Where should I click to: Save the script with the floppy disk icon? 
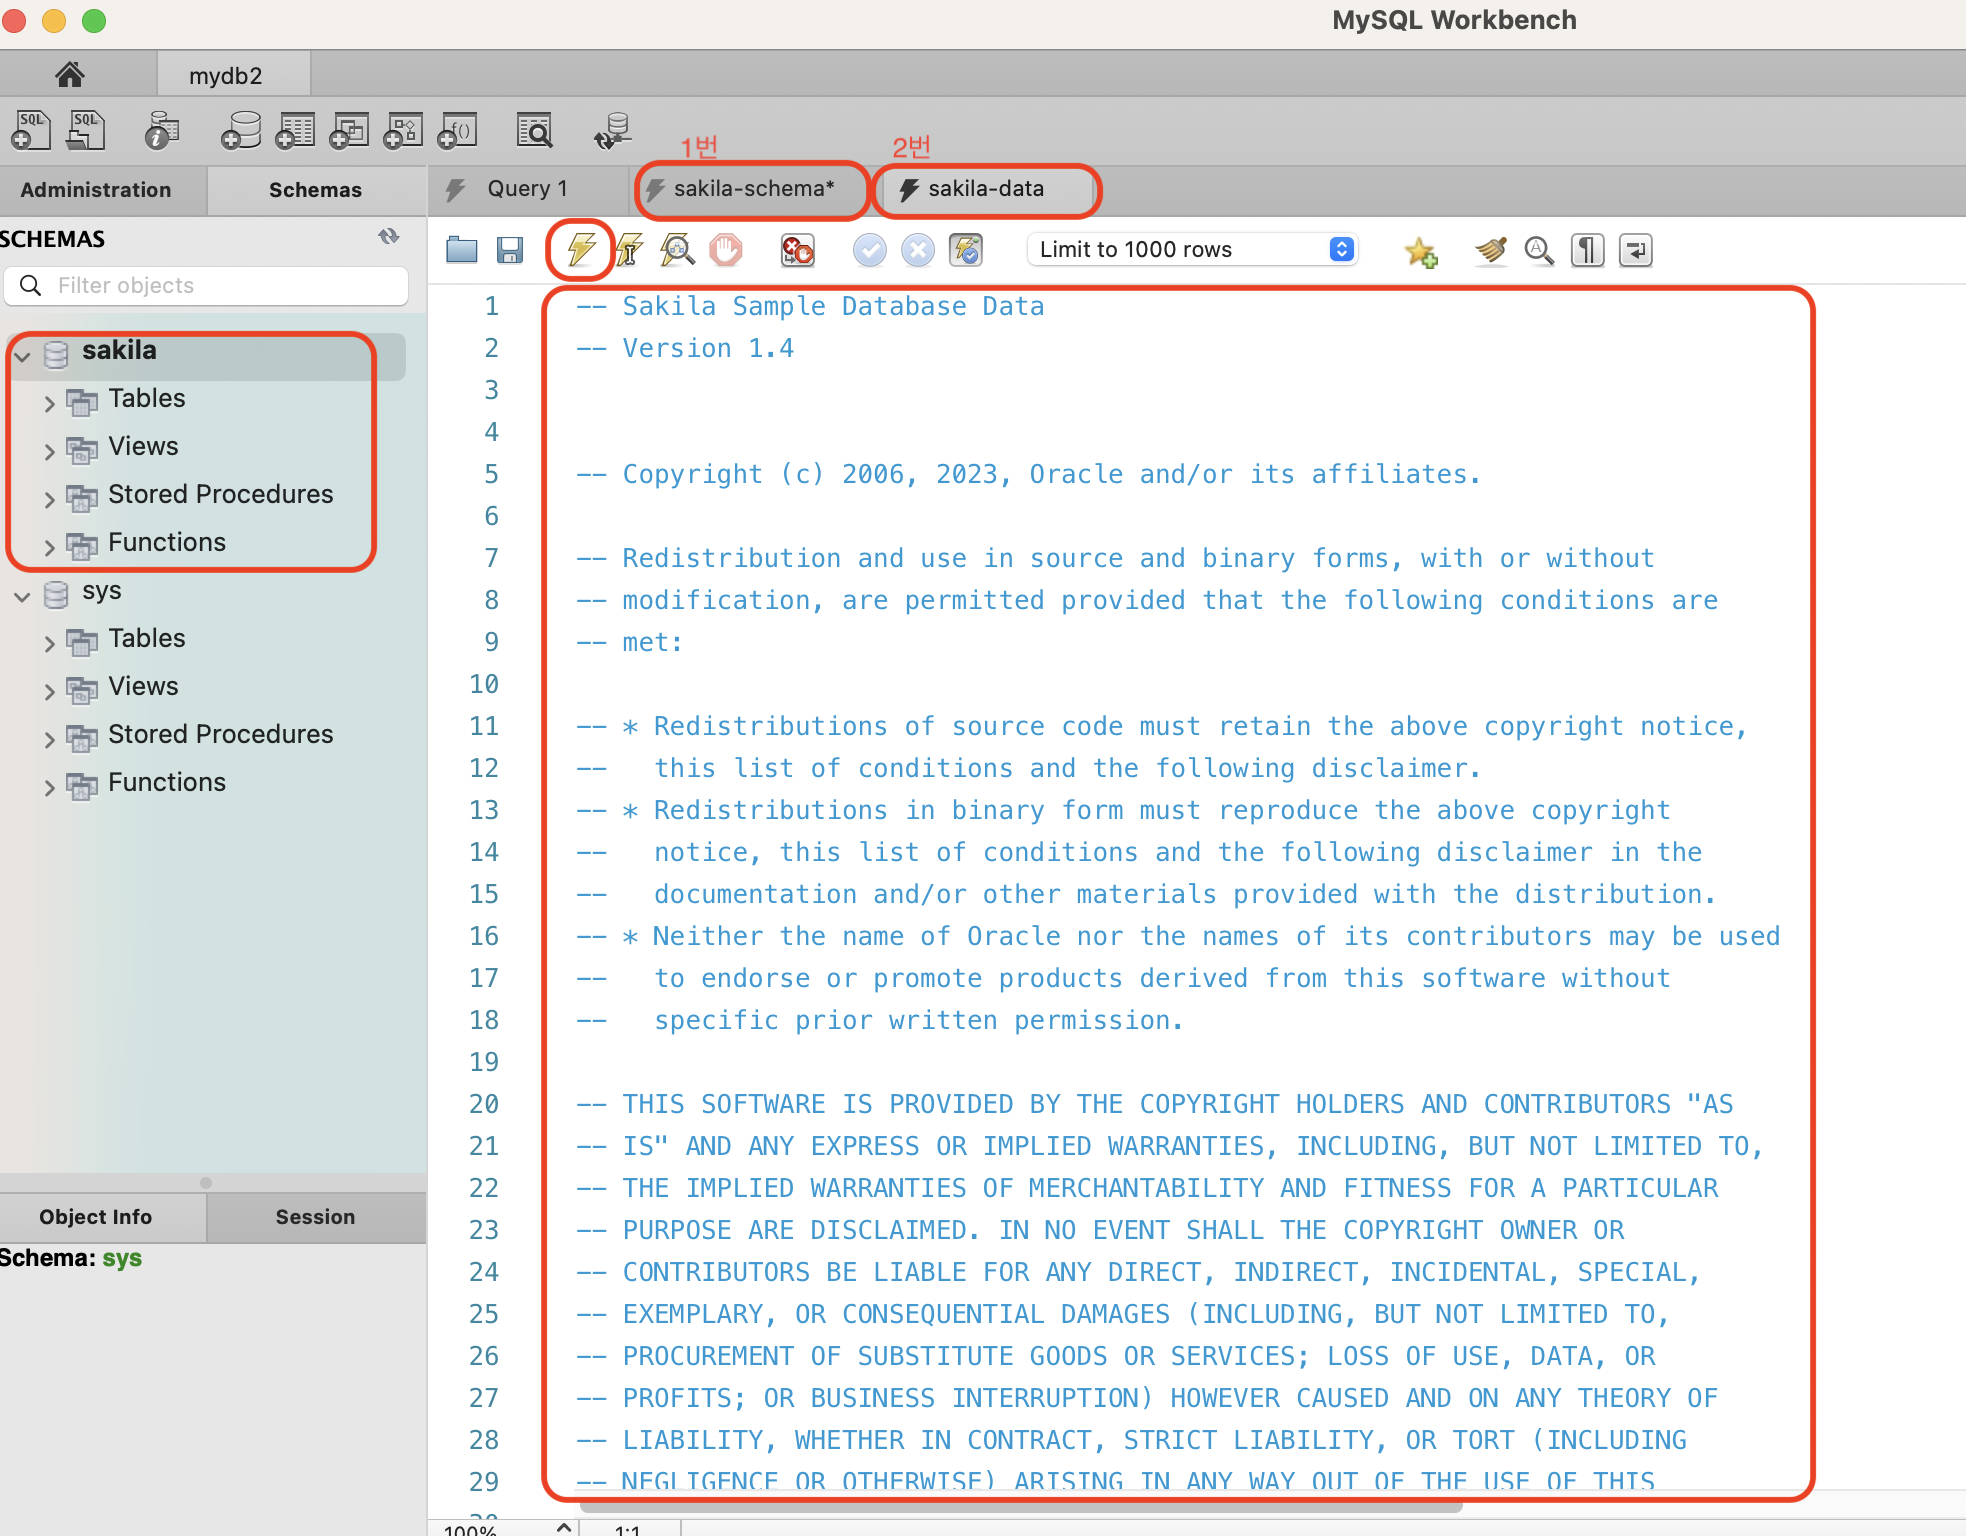[x=510, y=250]
